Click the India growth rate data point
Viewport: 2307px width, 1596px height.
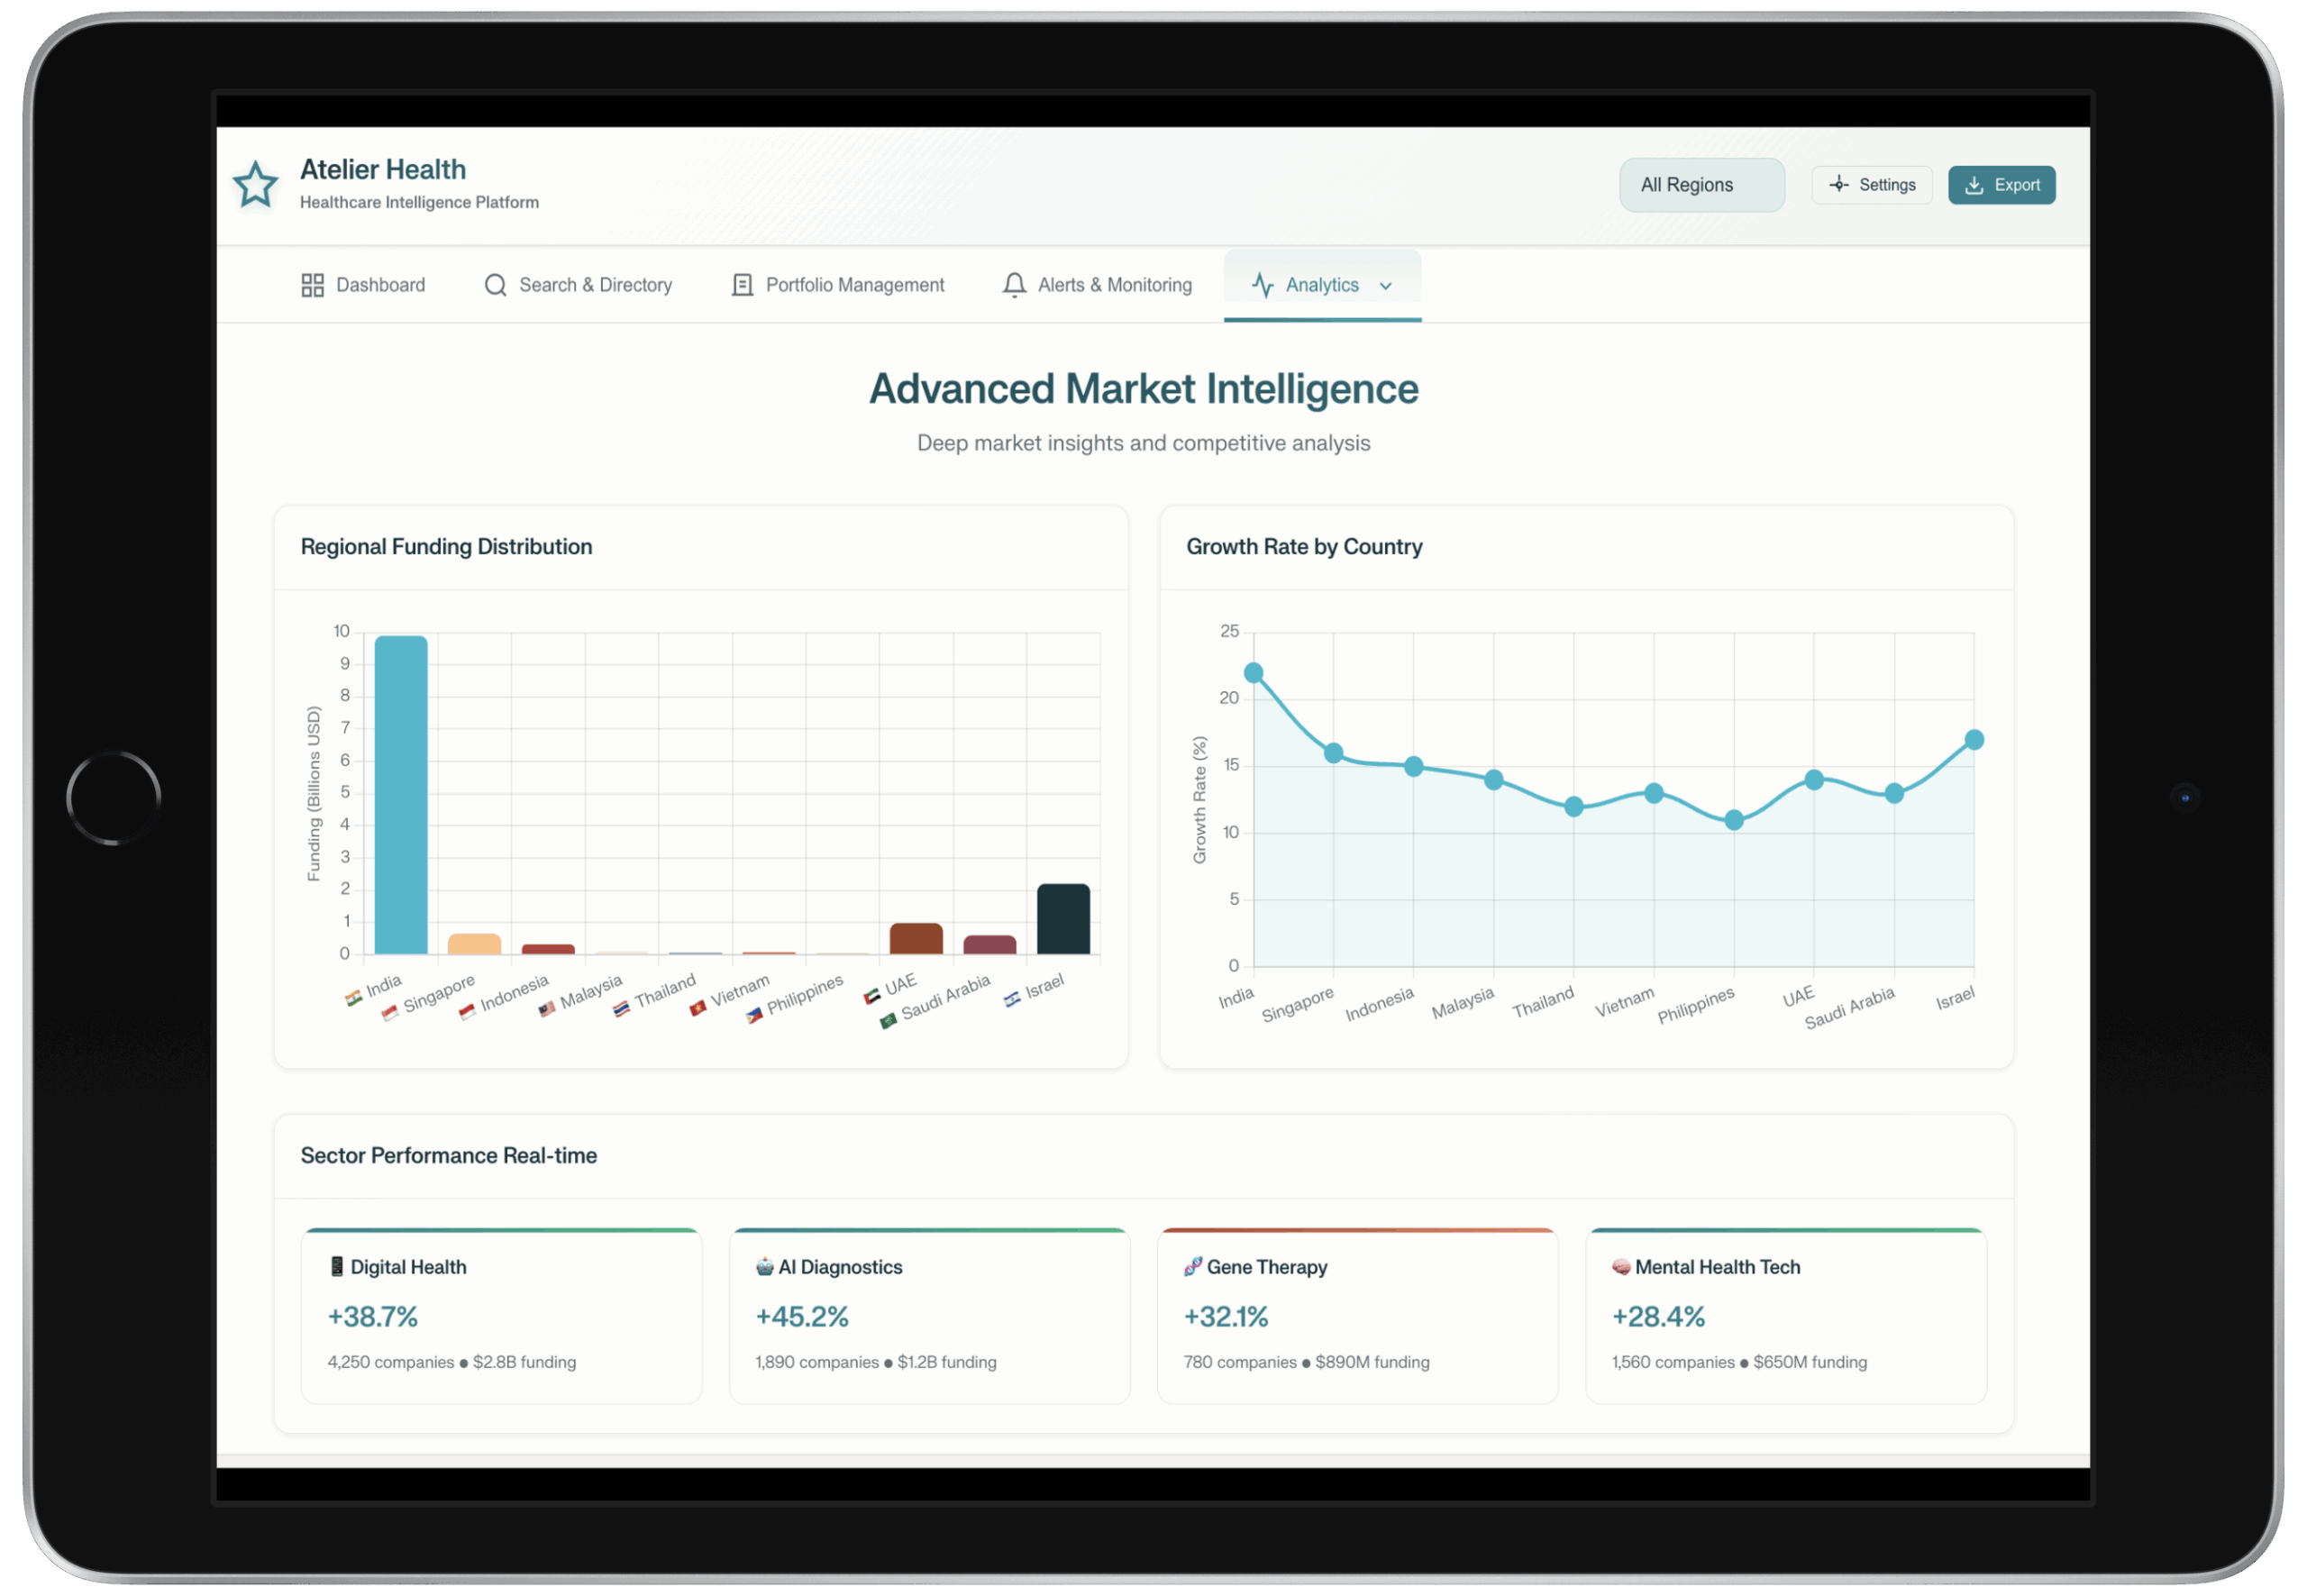(1253, 673)
